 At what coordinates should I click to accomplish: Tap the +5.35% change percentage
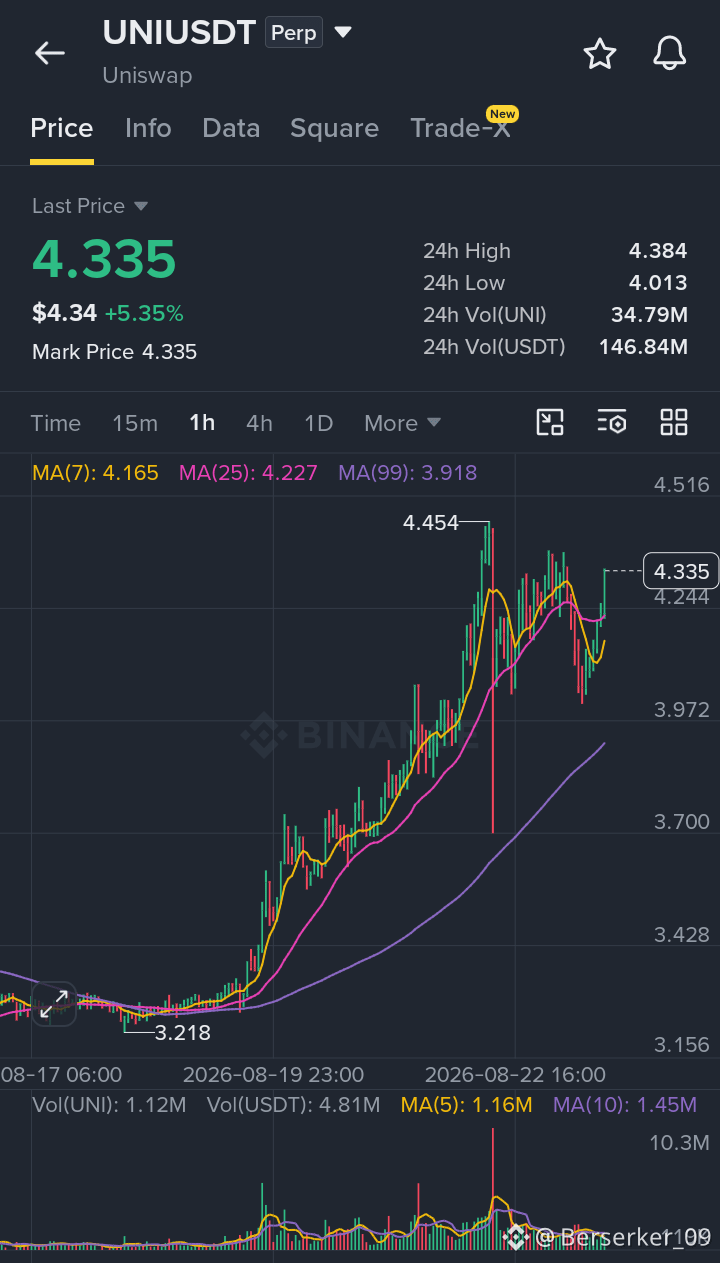[x=144, y=314]
